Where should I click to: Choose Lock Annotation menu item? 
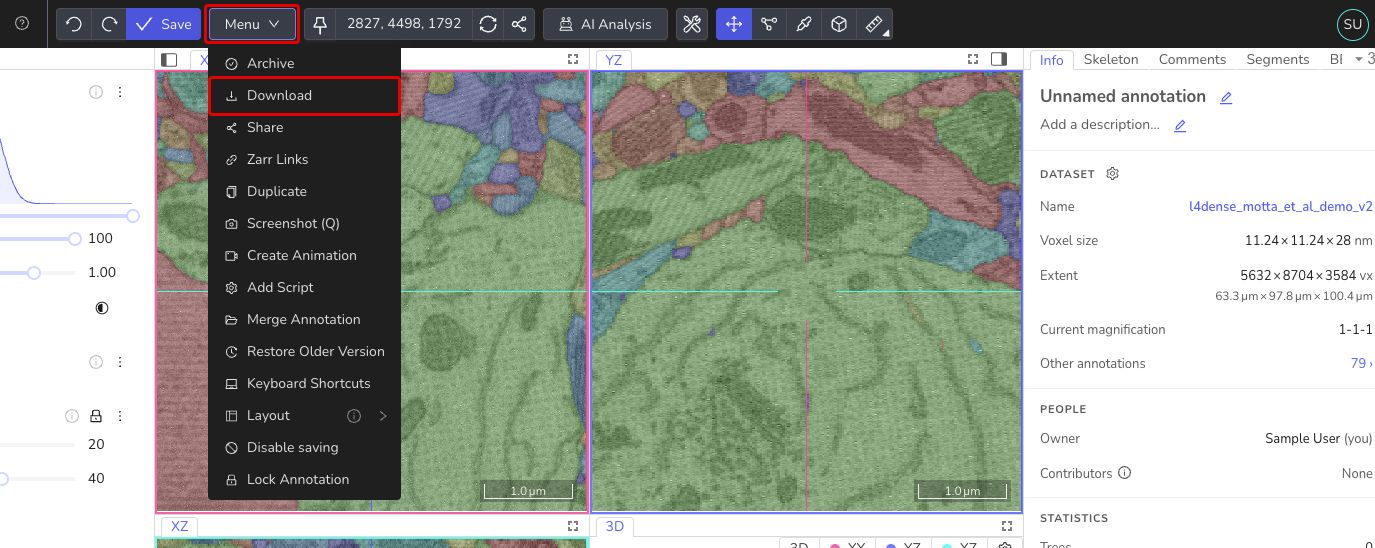pos(304,479)
